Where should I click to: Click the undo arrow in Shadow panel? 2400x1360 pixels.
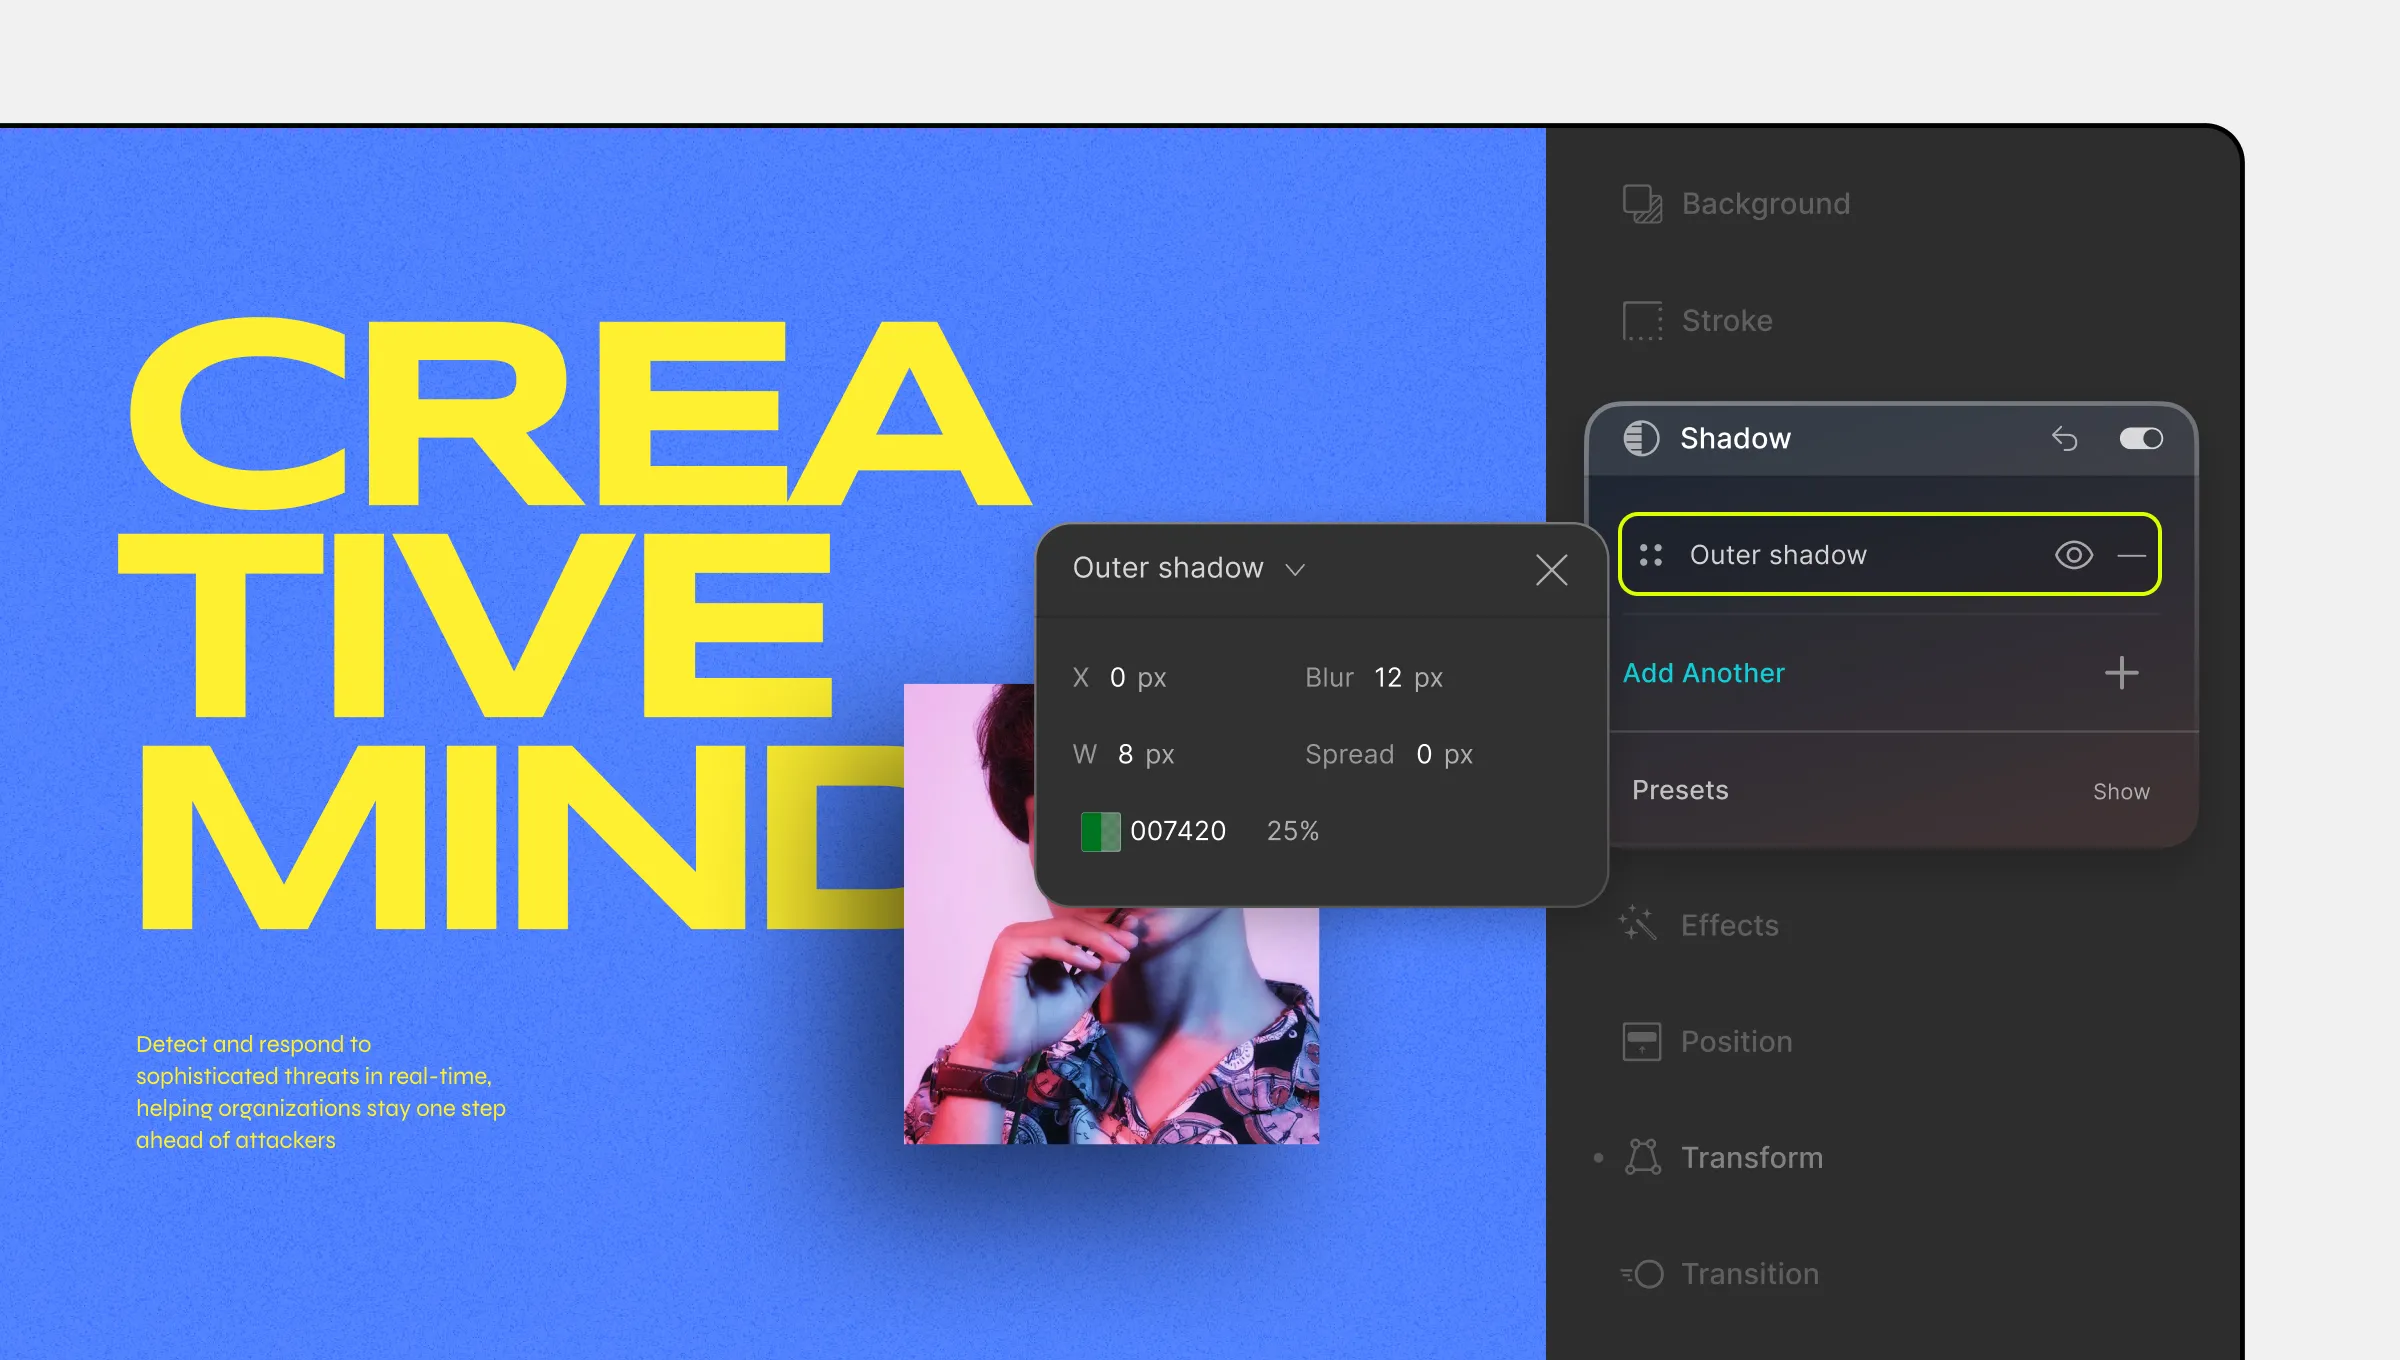click(2064, 437)
